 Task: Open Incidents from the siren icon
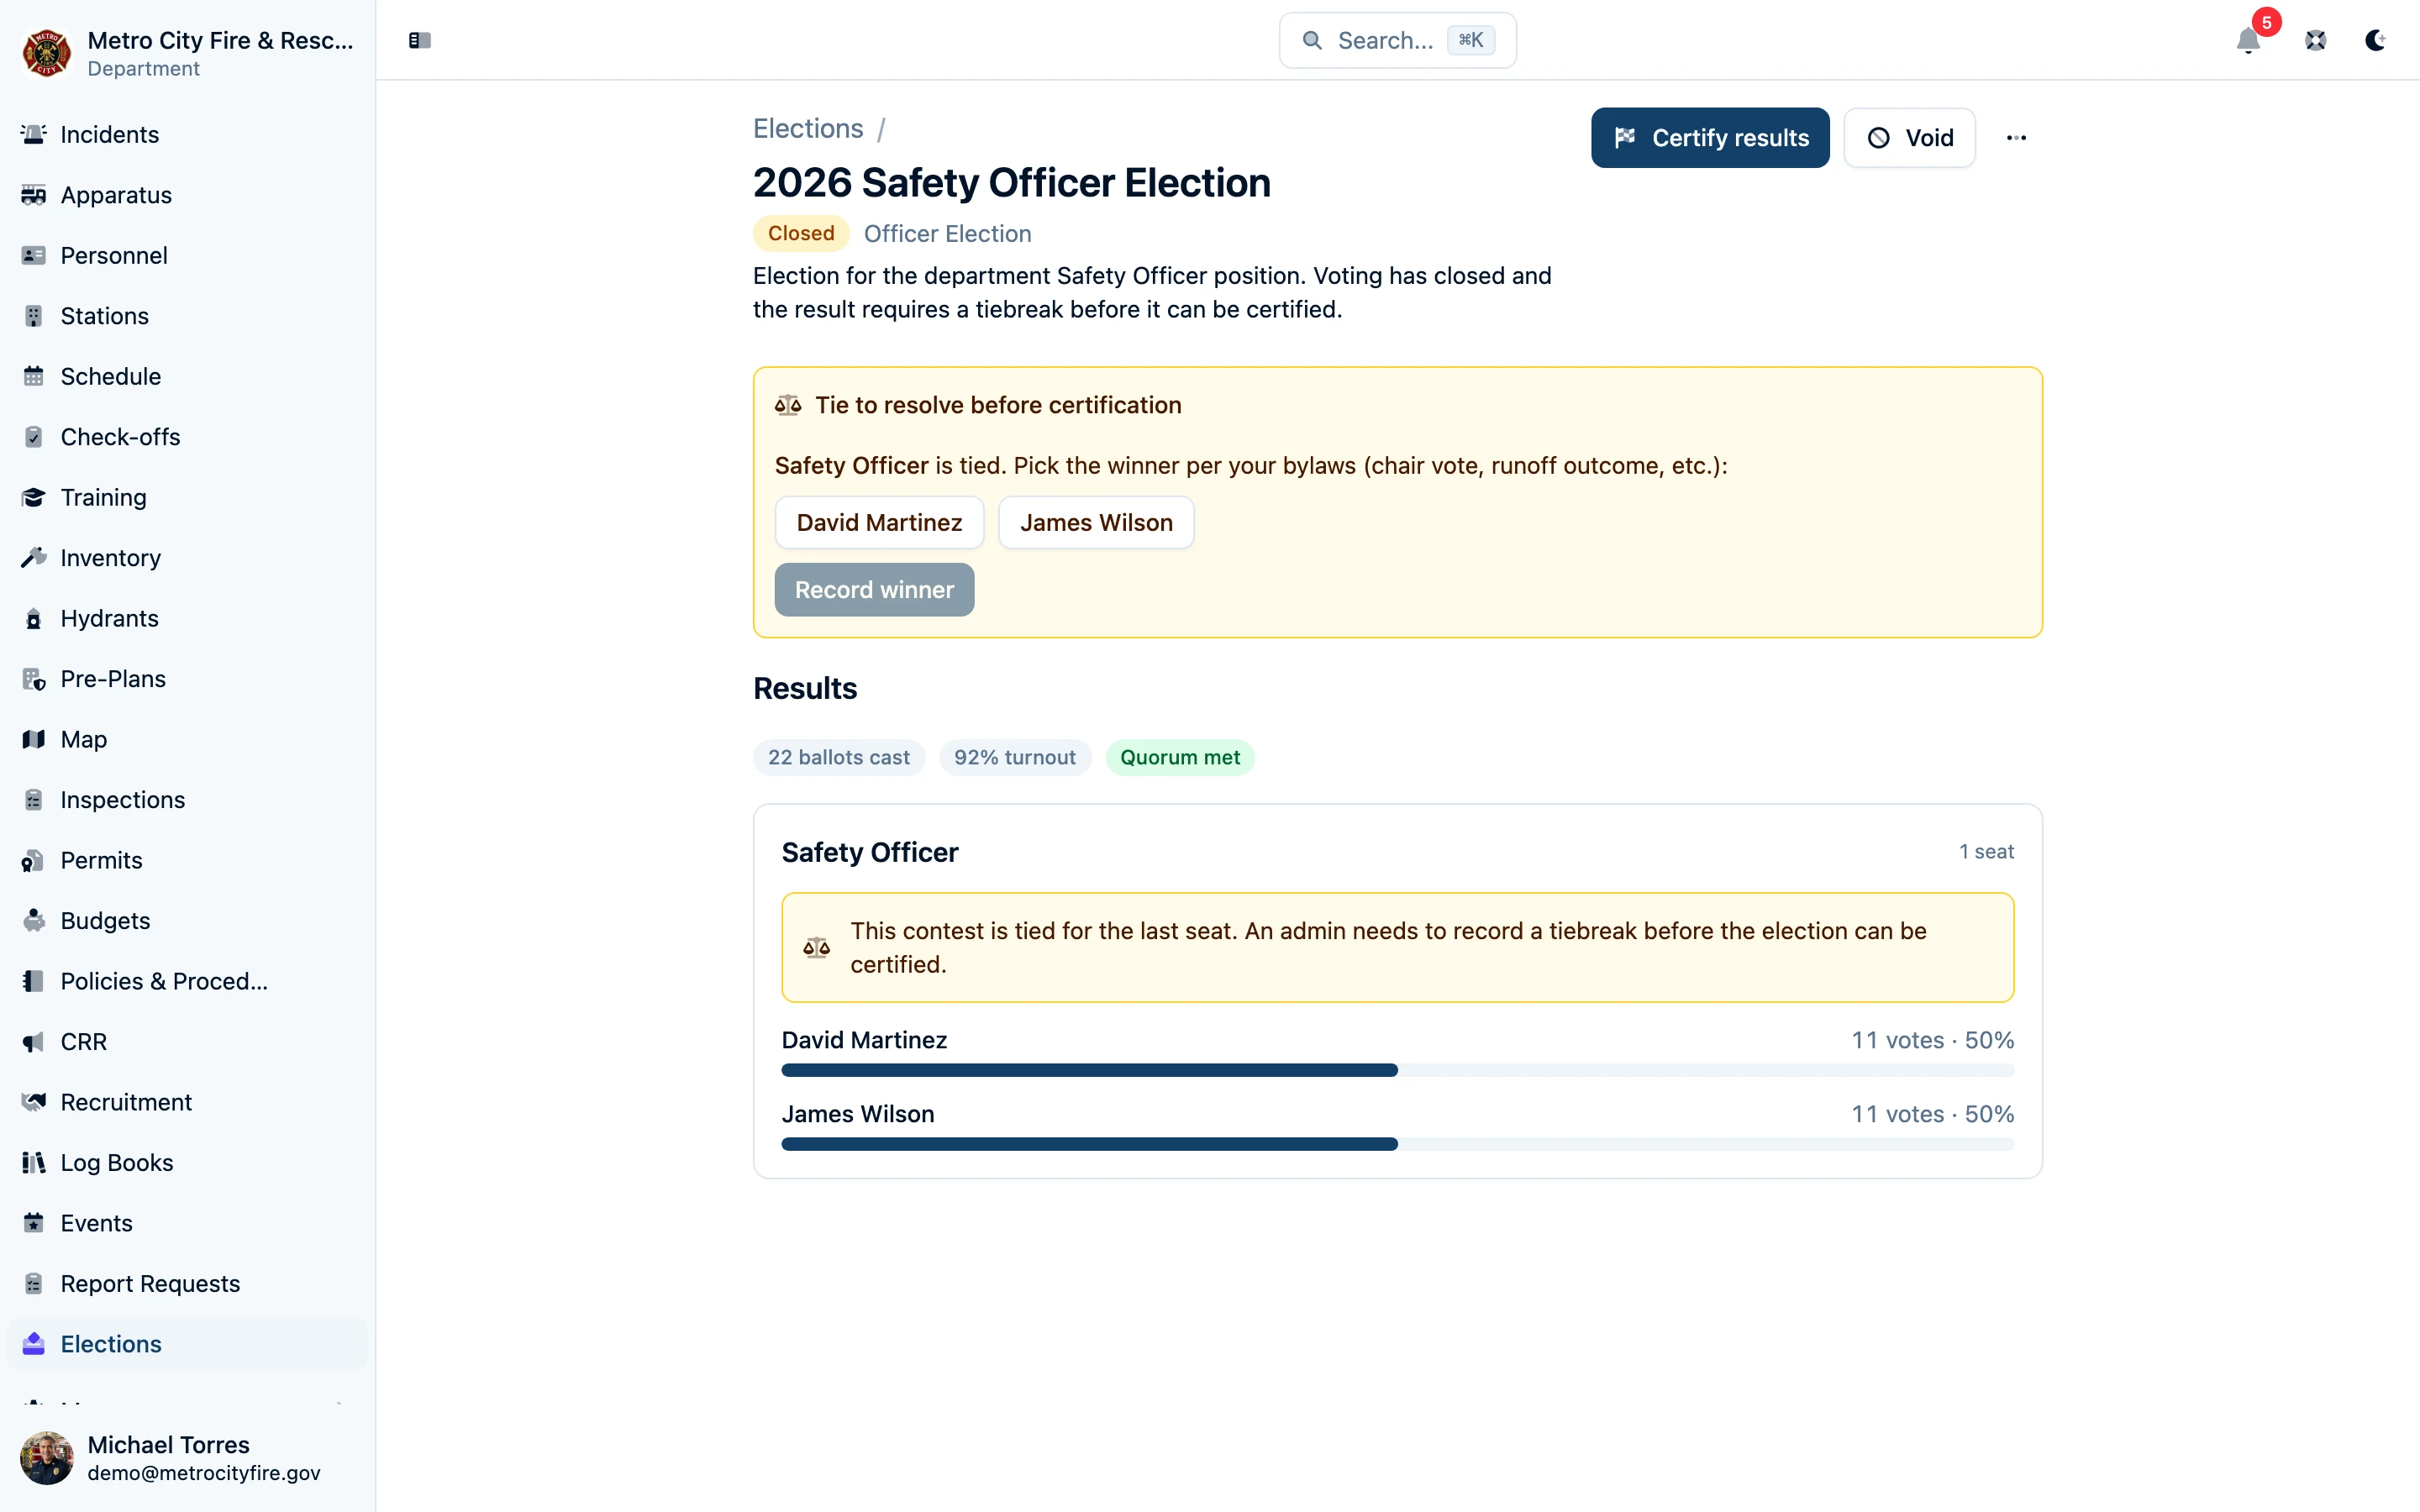tap(34, 134)
